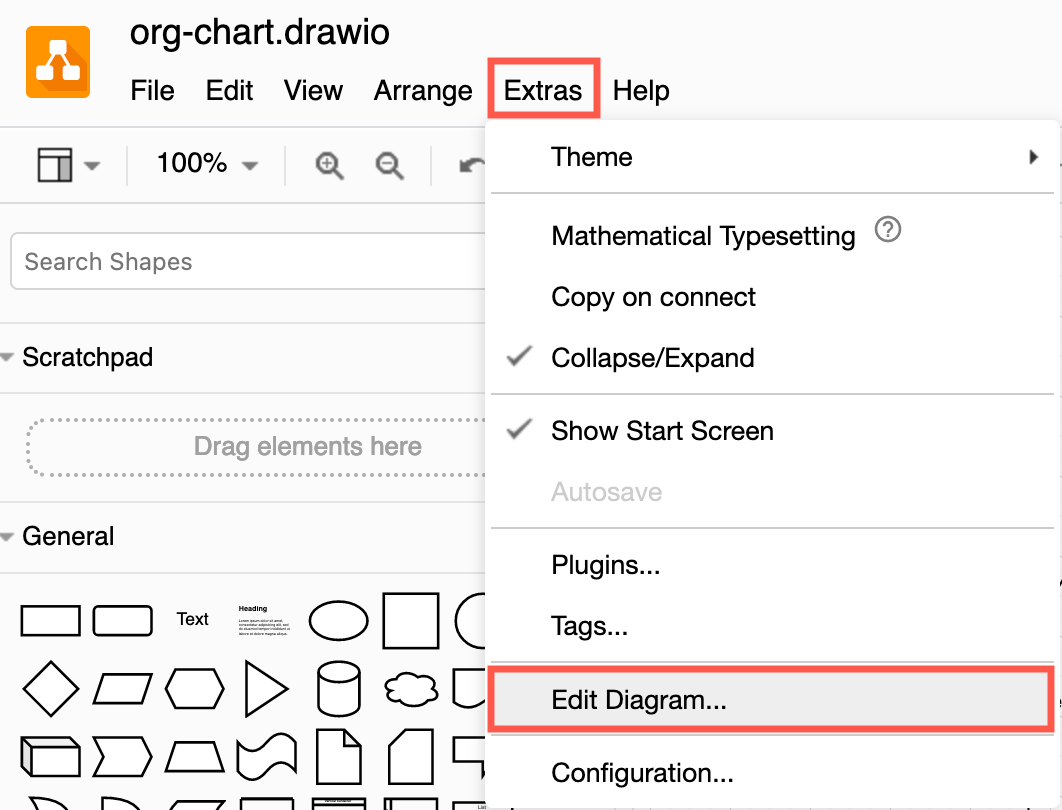Click the draw.io logo
Image resolution: width=1062 pixels, height=810 pixels.
coord(57,61)
